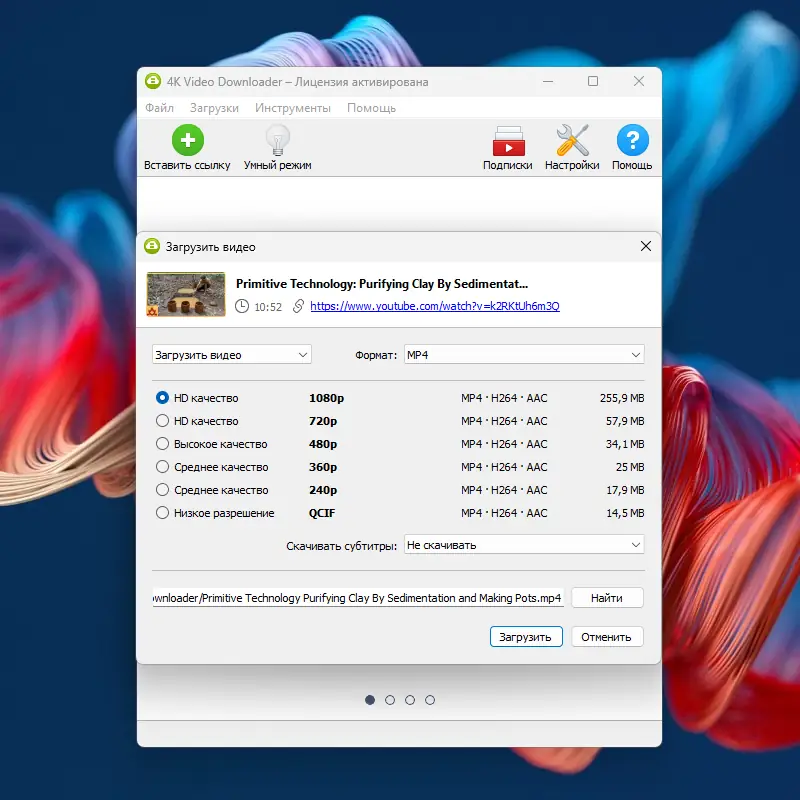Choose Высокое качество 480p
800x800 pixels.
pyautogui.click(x=162, y=443)
